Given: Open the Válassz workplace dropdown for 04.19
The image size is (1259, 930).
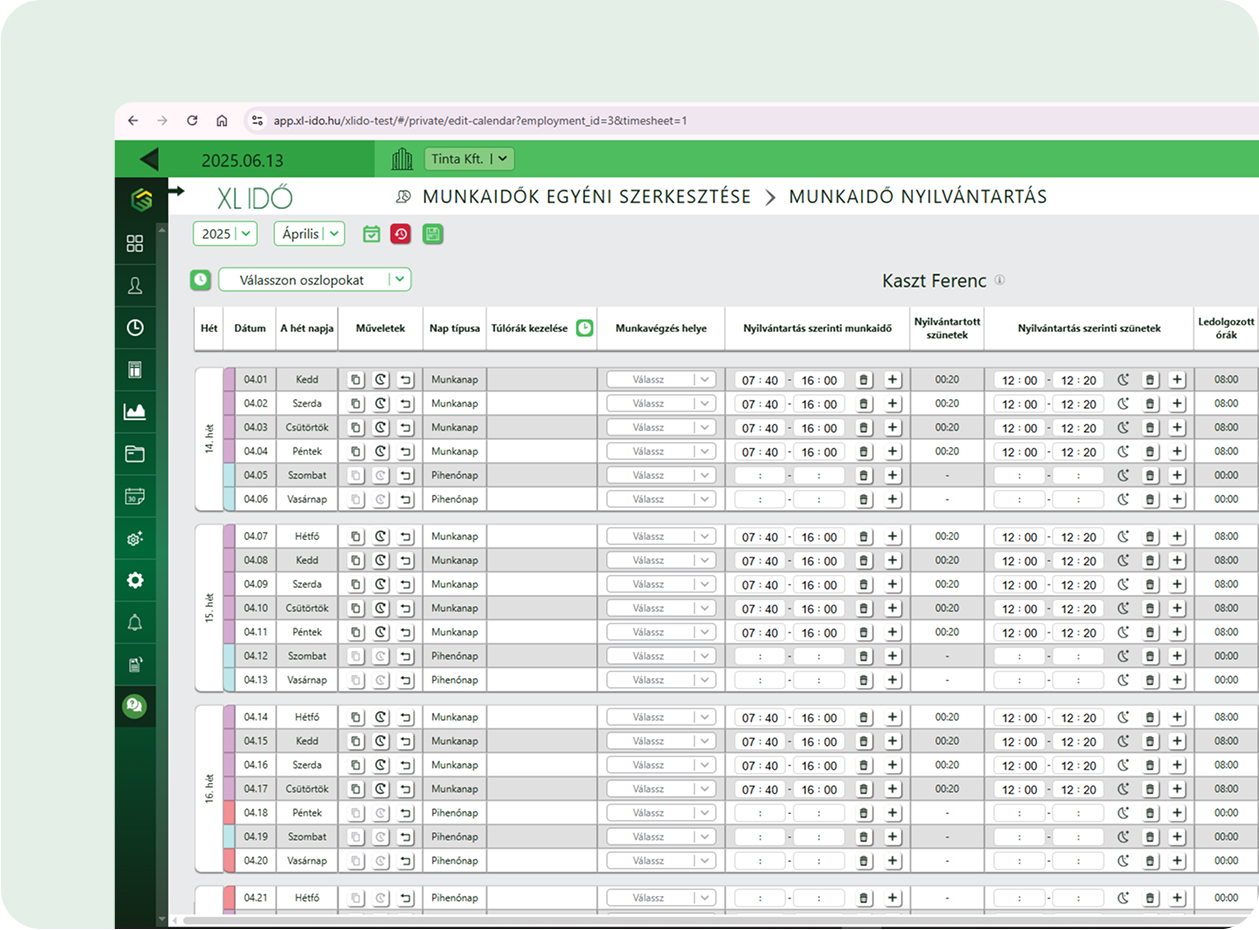Looking at the screenshot, I should (x=661, y=837).
